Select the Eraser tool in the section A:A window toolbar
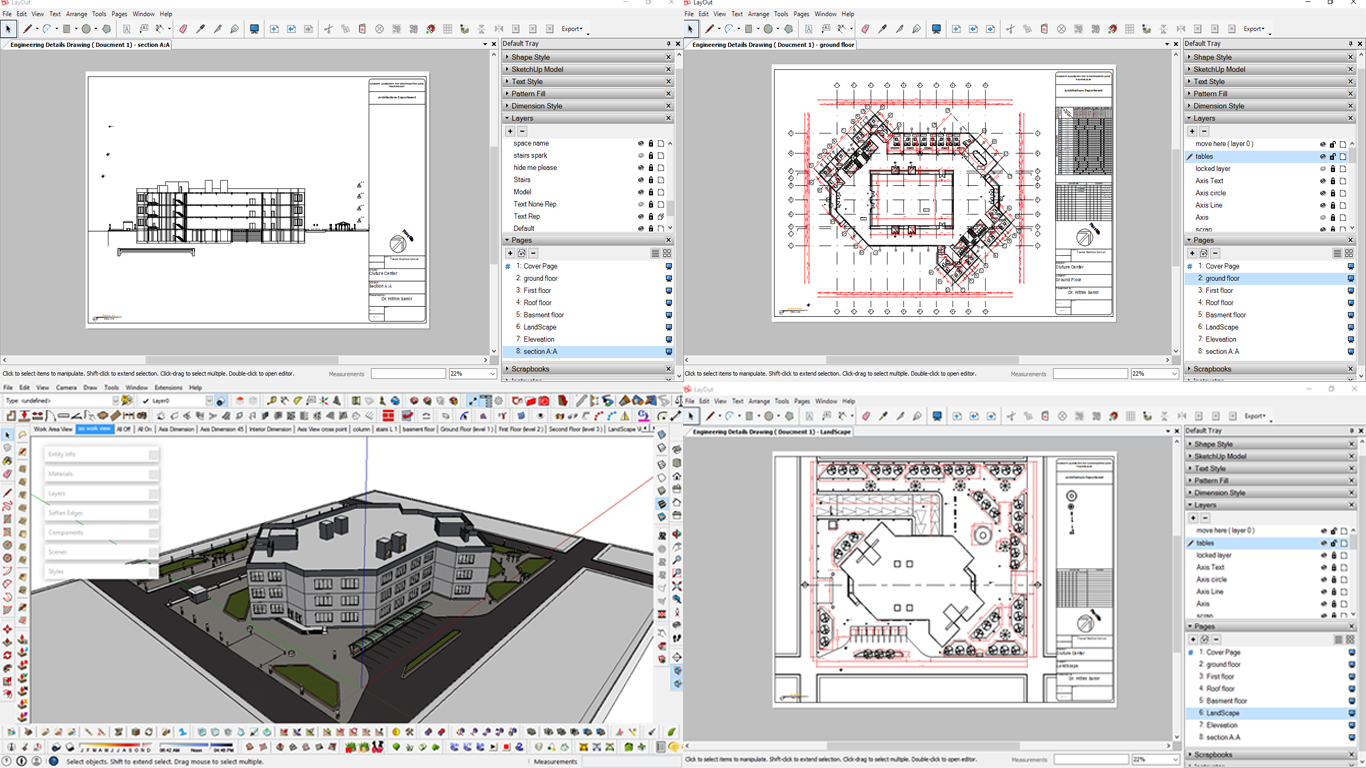1366x768 pixels. click(x=183, y=29)
